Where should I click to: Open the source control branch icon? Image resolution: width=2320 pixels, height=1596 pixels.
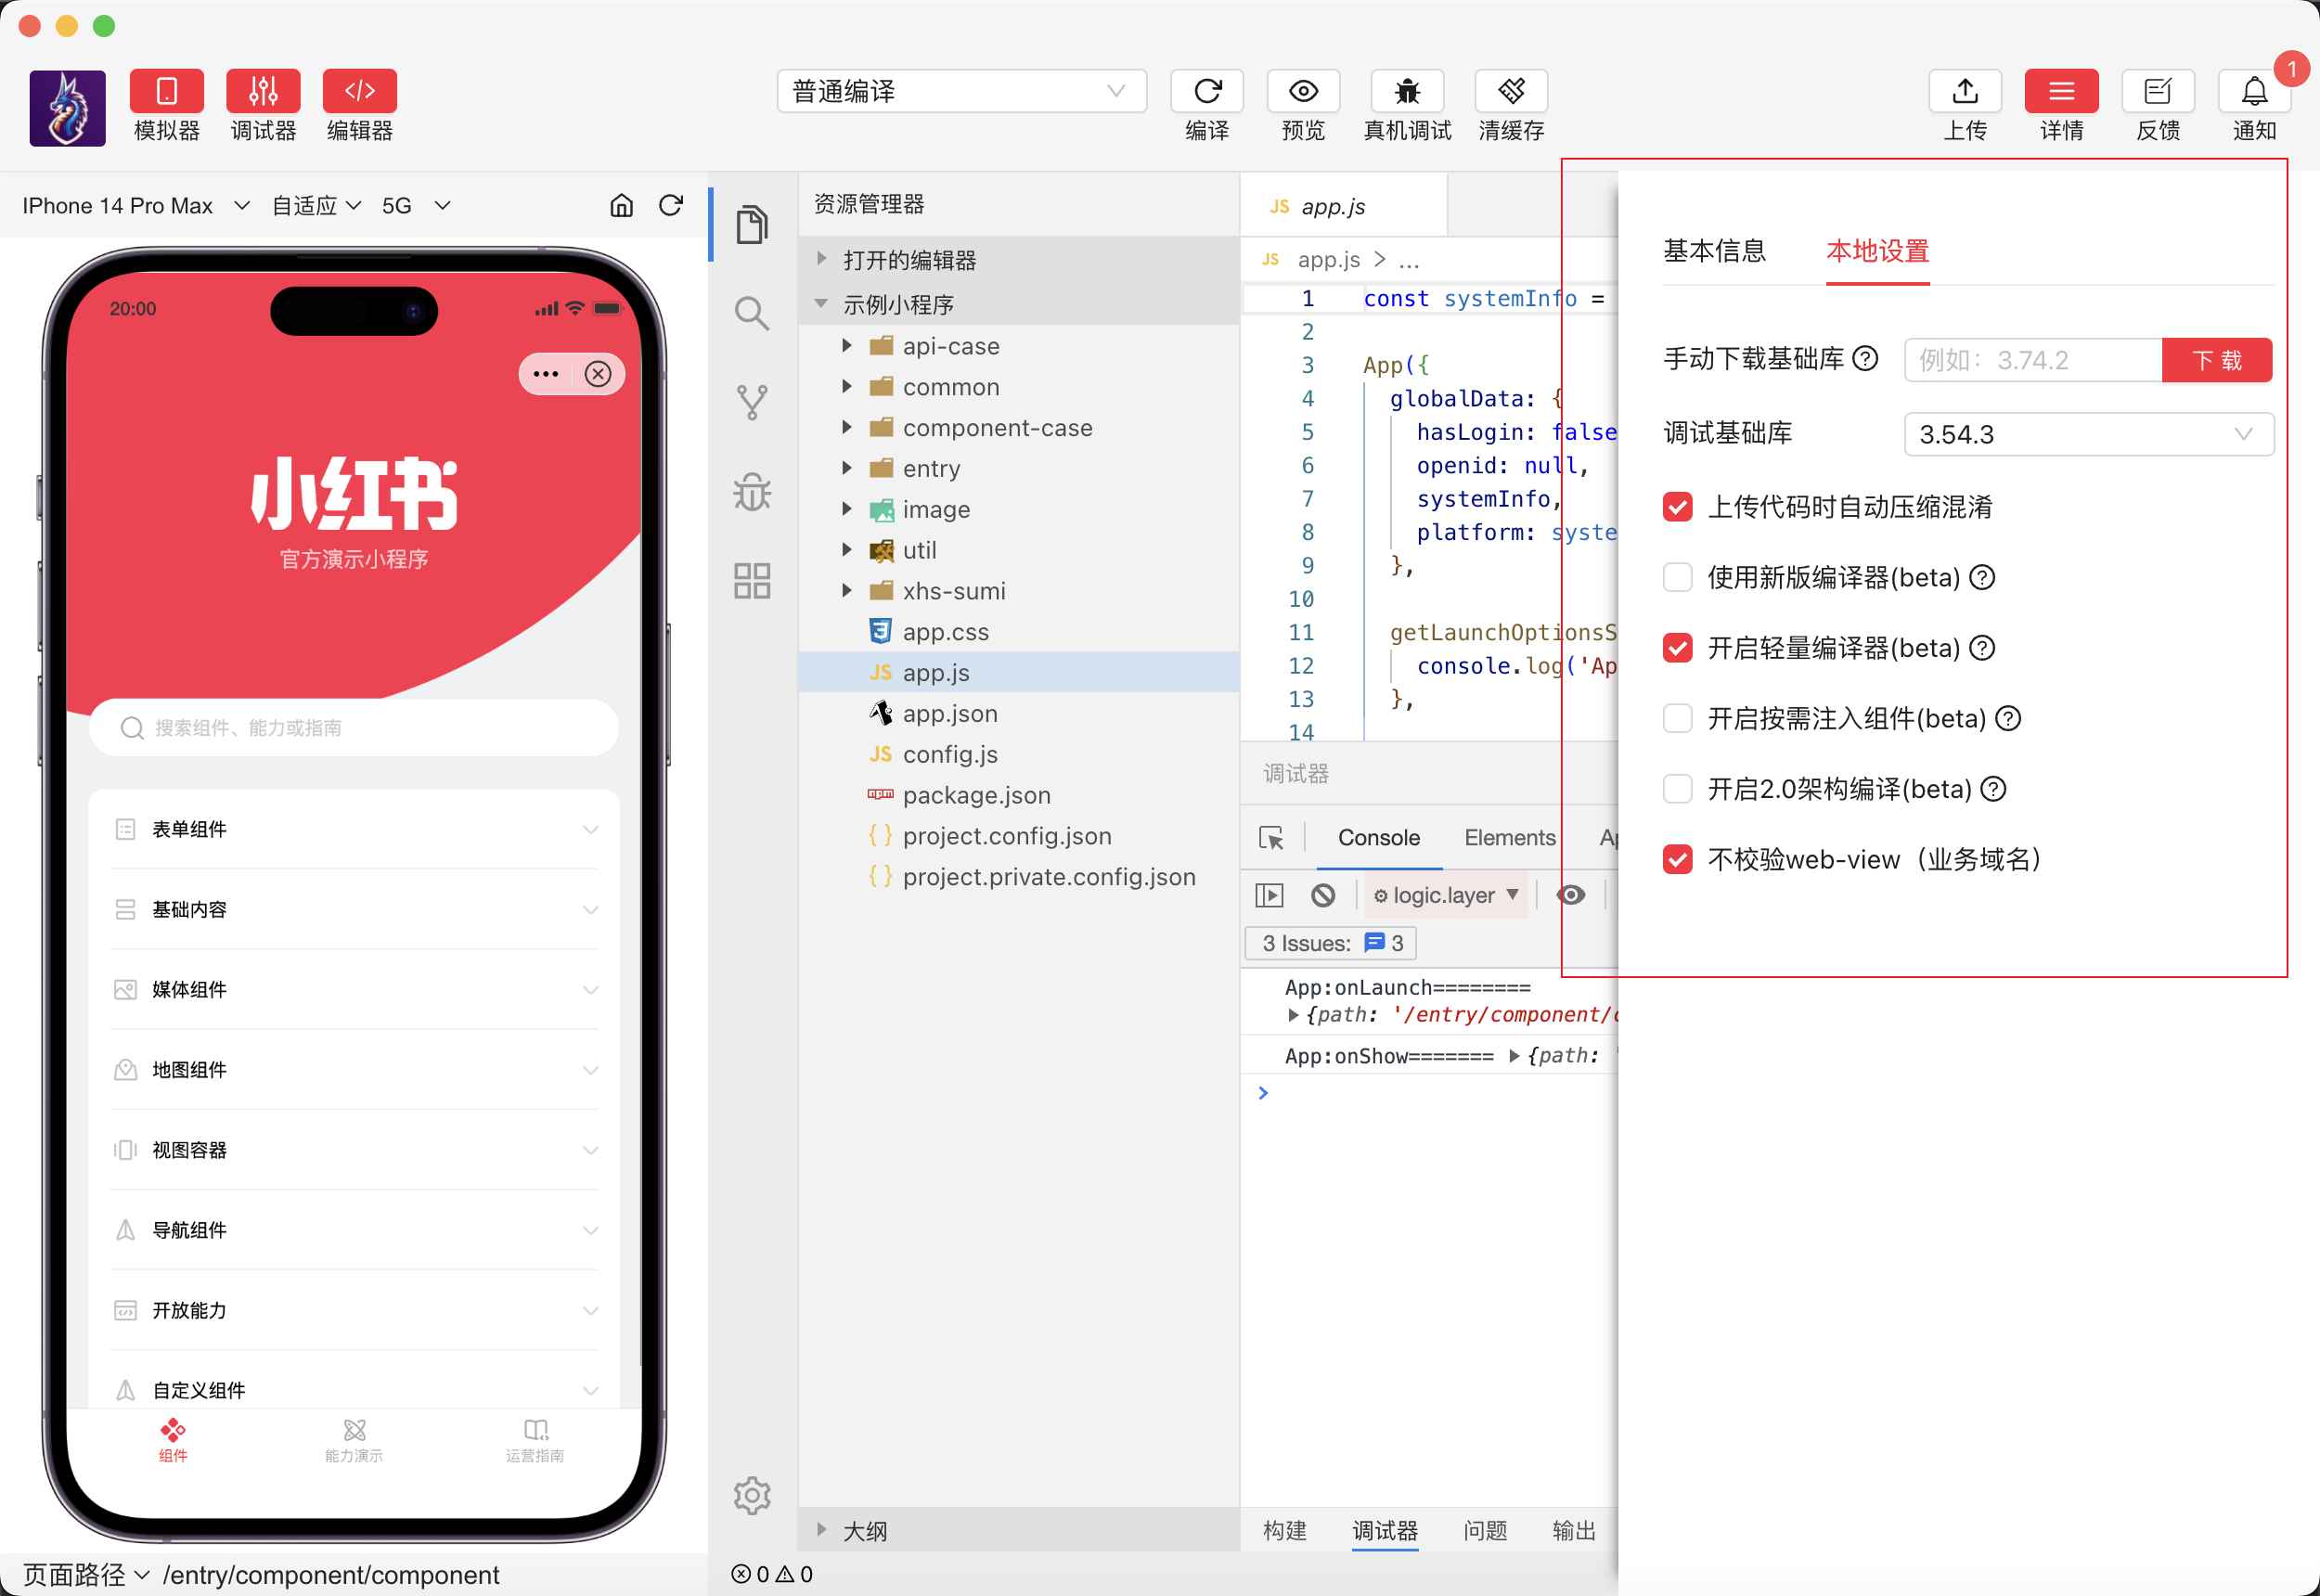tap(752, 402)
